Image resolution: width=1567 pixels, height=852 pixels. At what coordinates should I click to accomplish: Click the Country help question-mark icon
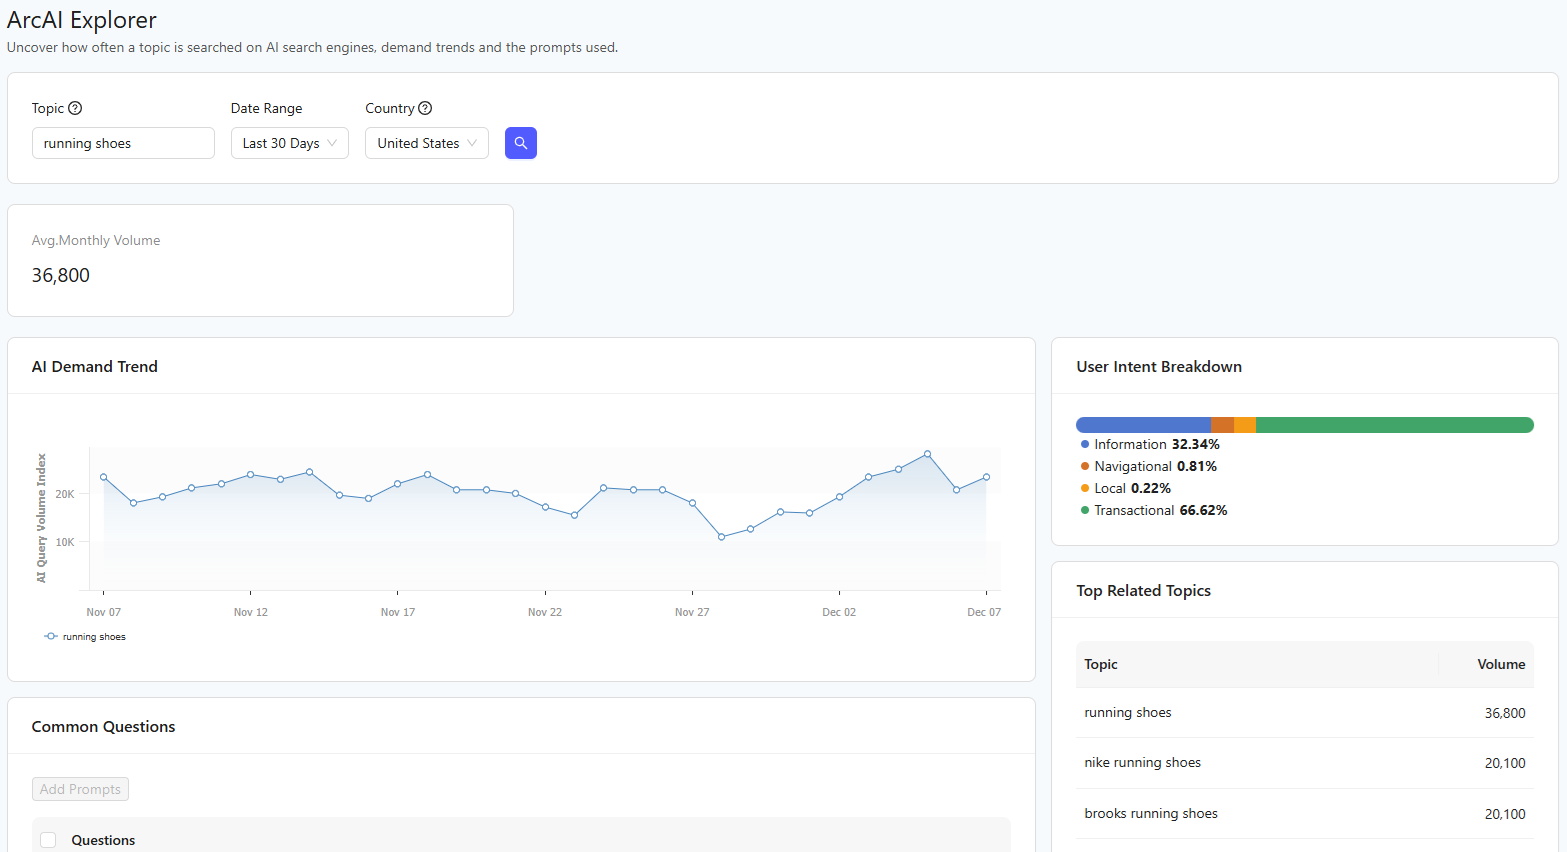point(425,108)
